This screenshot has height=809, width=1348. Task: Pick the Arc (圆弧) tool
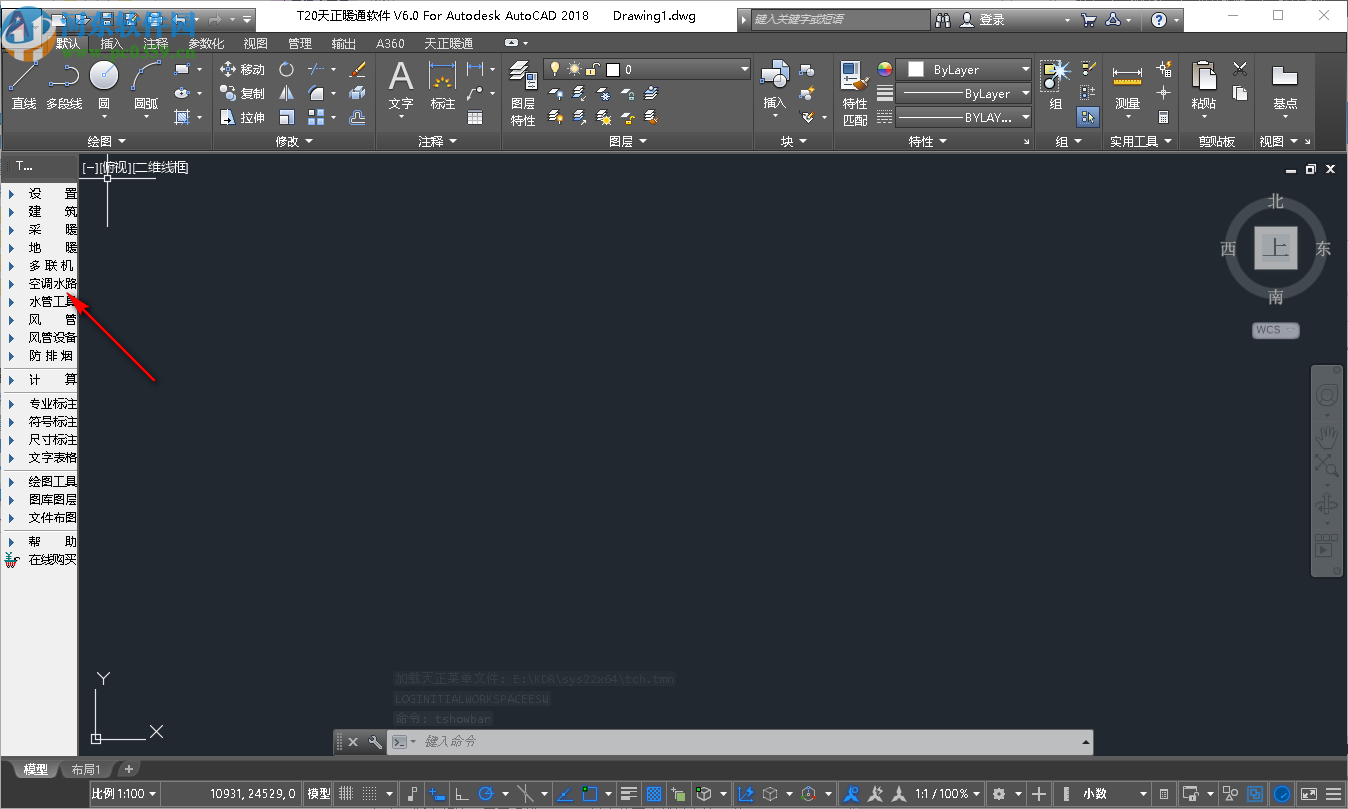pyautogui.click(x=146, y=85)
